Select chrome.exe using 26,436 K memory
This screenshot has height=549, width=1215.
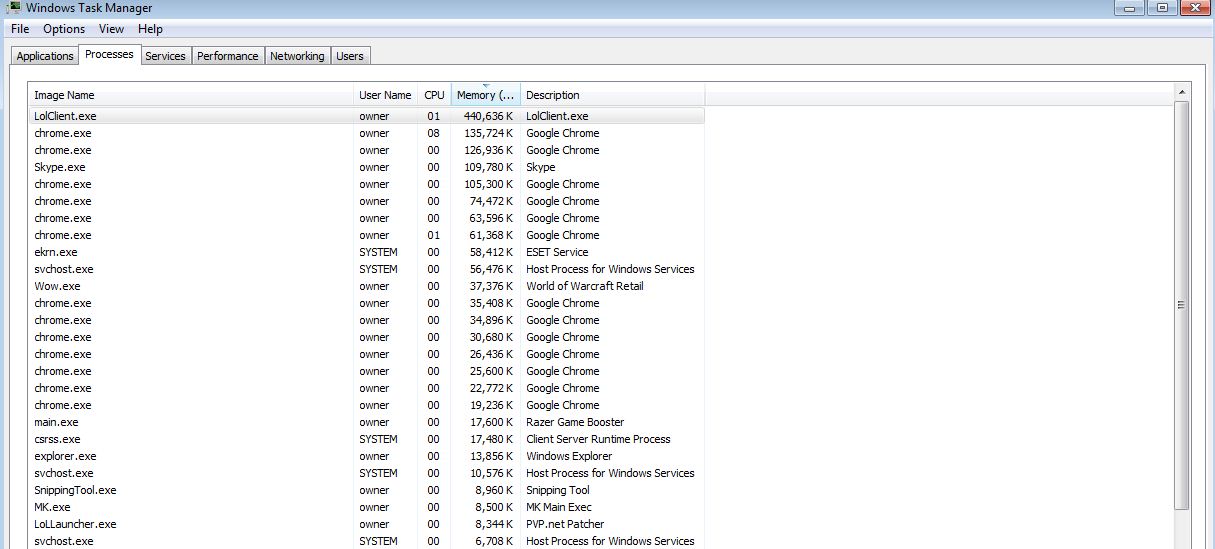tap(367, 354)
